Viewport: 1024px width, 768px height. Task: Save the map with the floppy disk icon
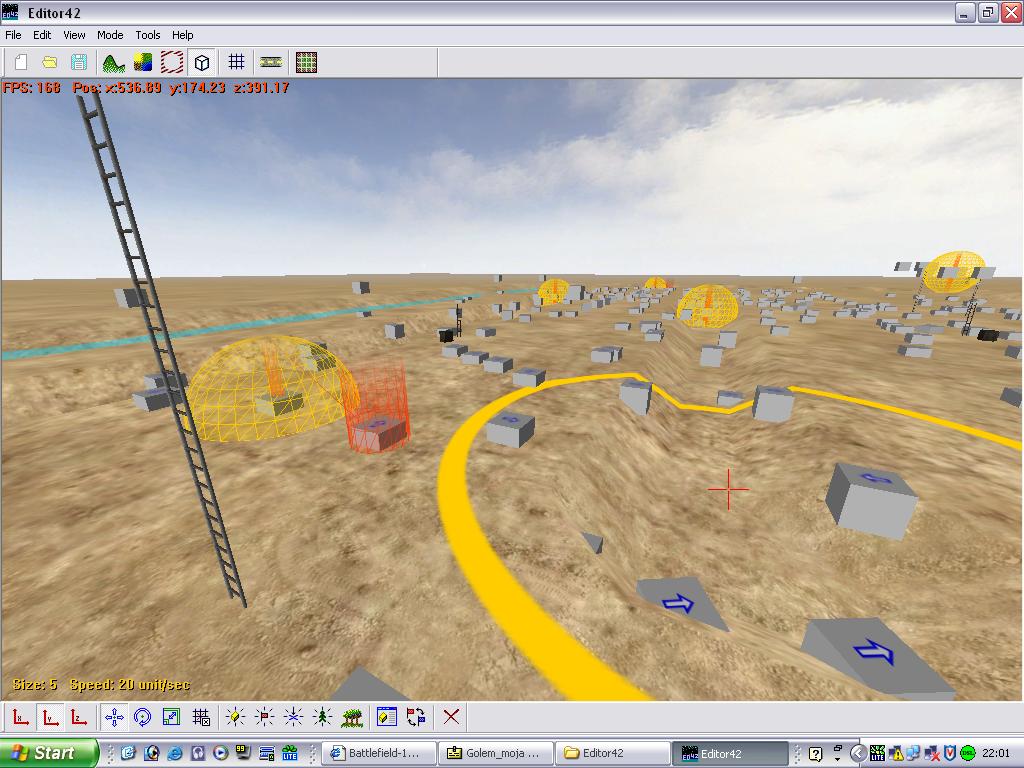point(78,62)
